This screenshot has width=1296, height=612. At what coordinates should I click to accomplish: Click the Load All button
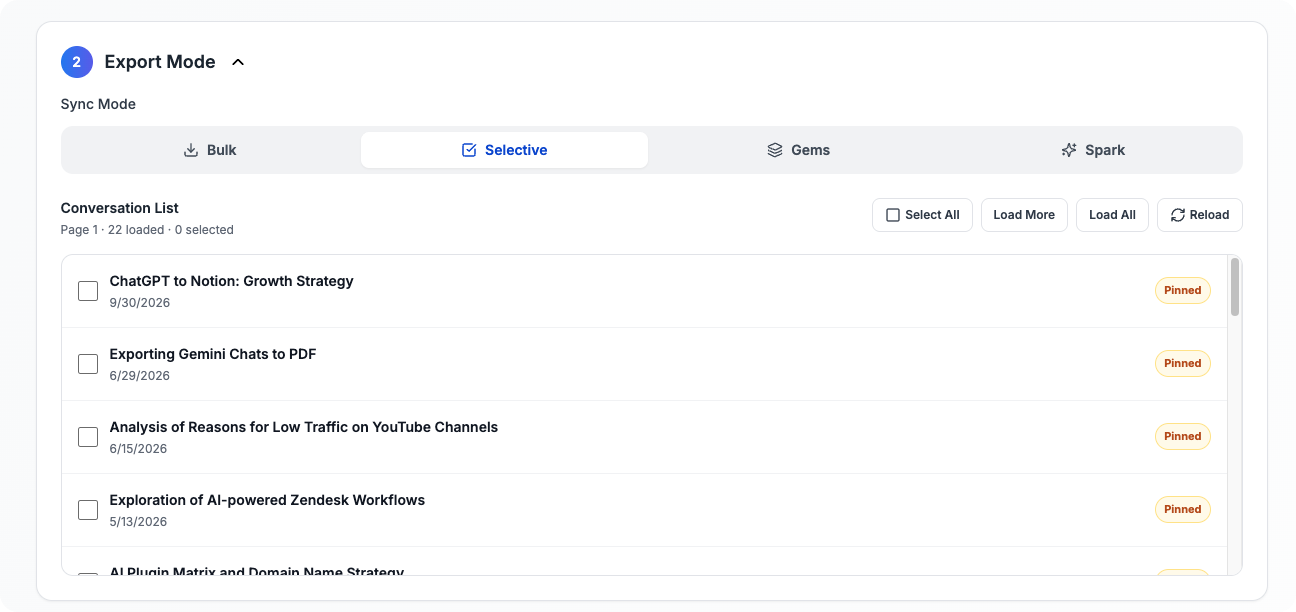tap(1112, 215)
